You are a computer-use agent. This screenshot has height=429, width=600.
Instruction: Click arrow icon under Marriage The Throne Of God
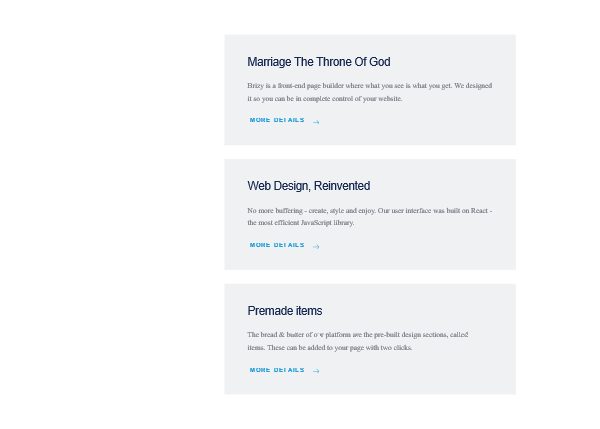[316, 122]
